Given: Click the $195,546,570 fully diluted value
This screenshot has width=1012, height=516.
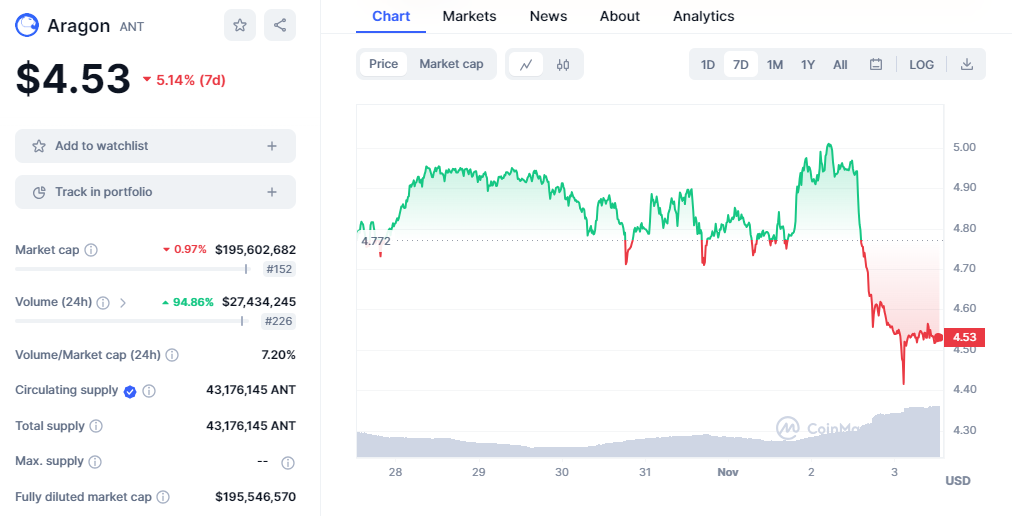Looking at the screenshot, I should coord(256,497).
